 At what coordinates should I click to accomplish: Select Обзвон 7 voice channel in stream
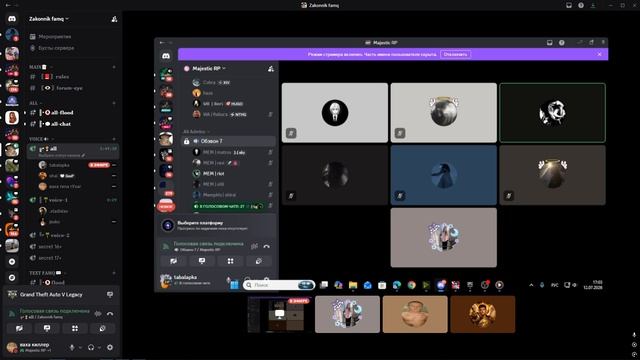[x=229, y=141]
